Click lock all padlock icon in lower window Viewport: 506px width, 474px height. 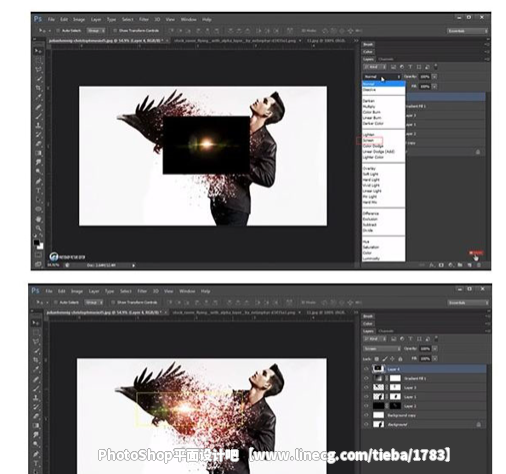click(400, 359)
